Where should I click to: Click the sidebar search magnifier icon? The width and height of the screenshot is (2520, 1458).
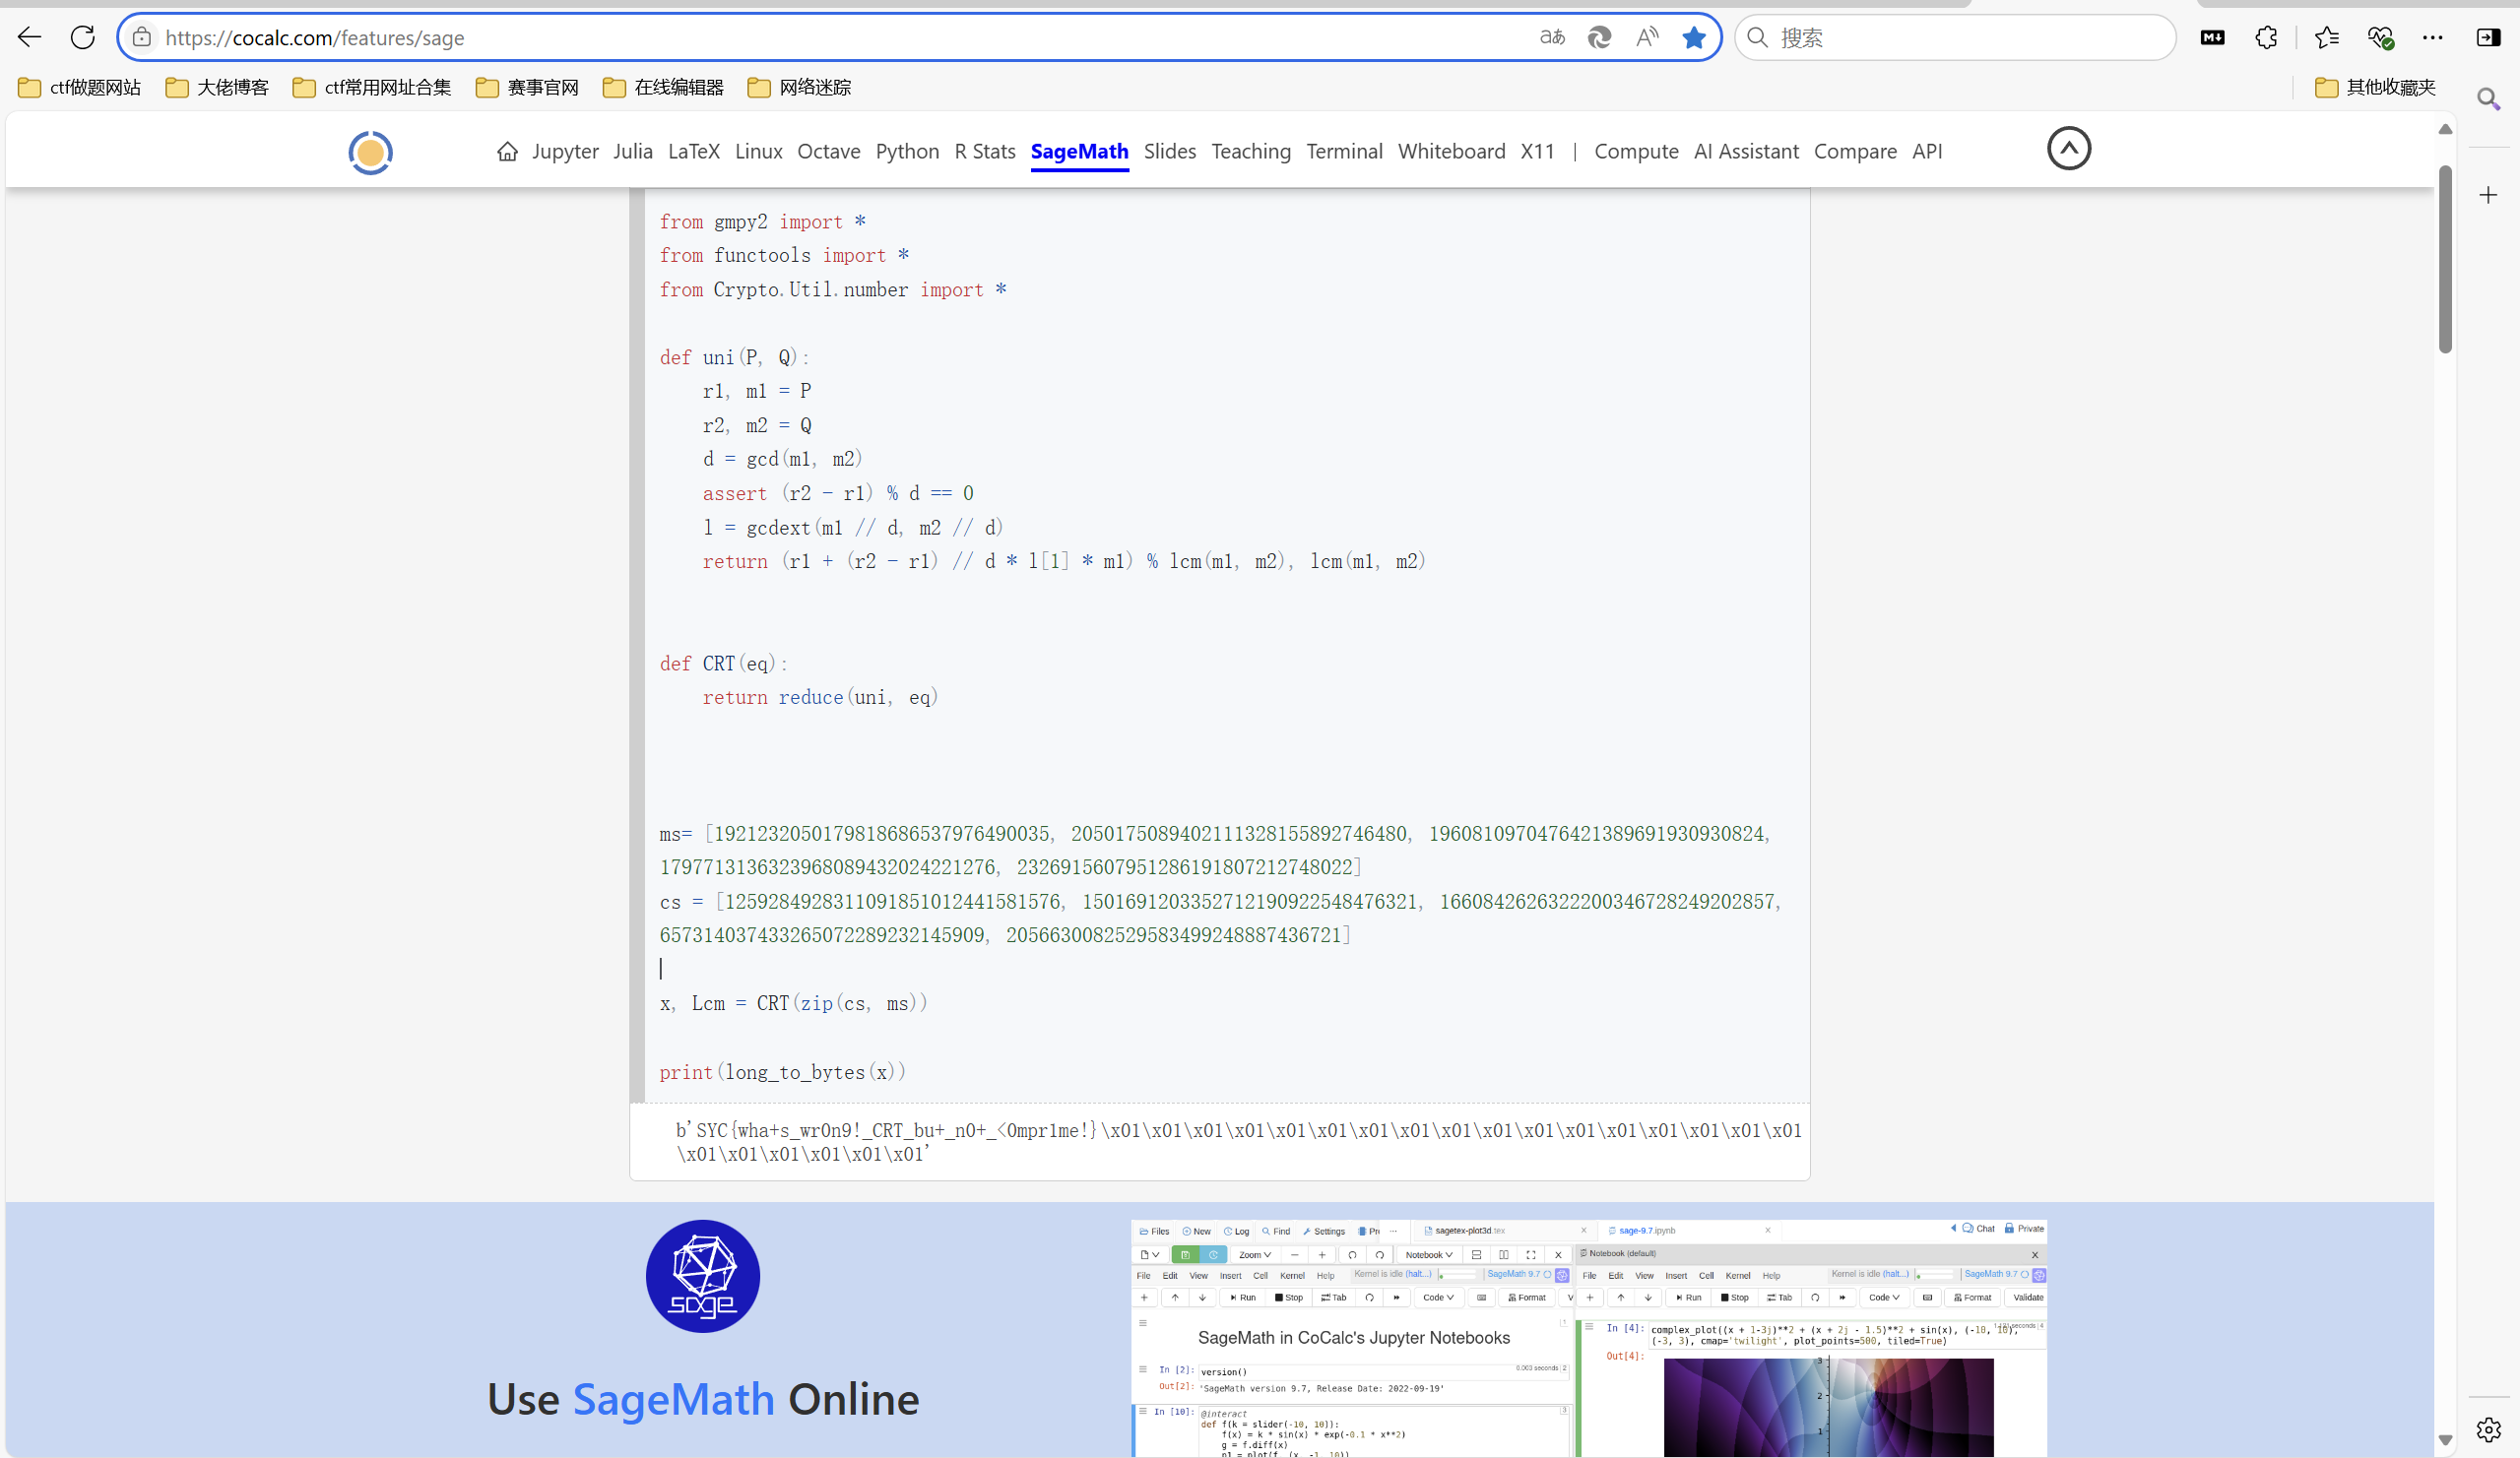(x=2489, y=98)
